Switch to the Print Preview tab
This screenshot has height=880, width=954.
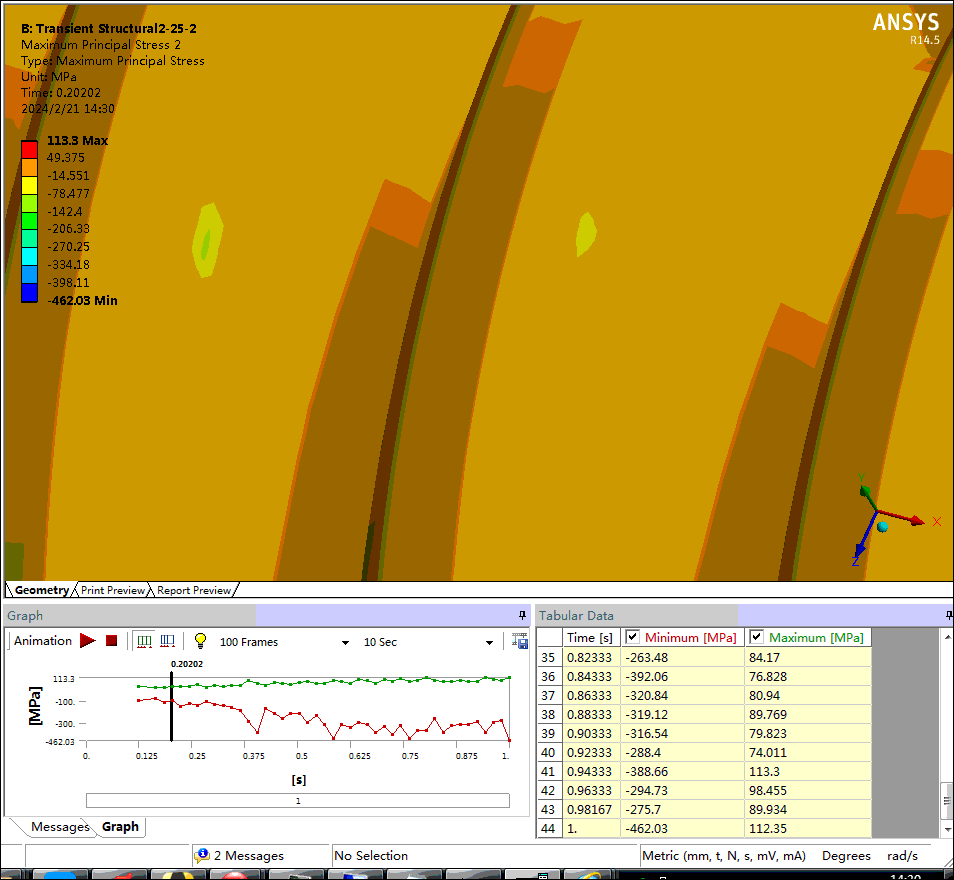point(113,590)
